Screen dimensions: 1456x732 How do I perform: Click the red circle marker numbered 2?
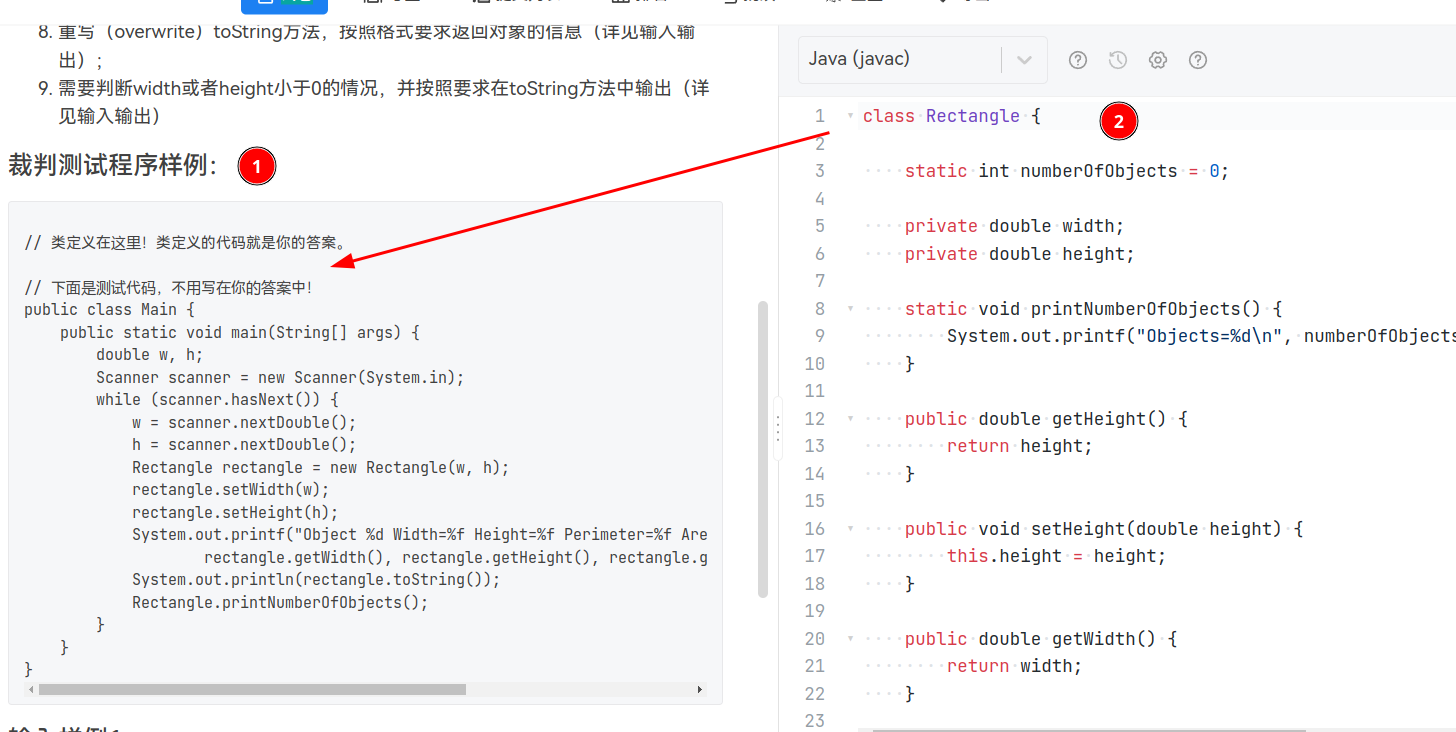tap(1118, 122)
